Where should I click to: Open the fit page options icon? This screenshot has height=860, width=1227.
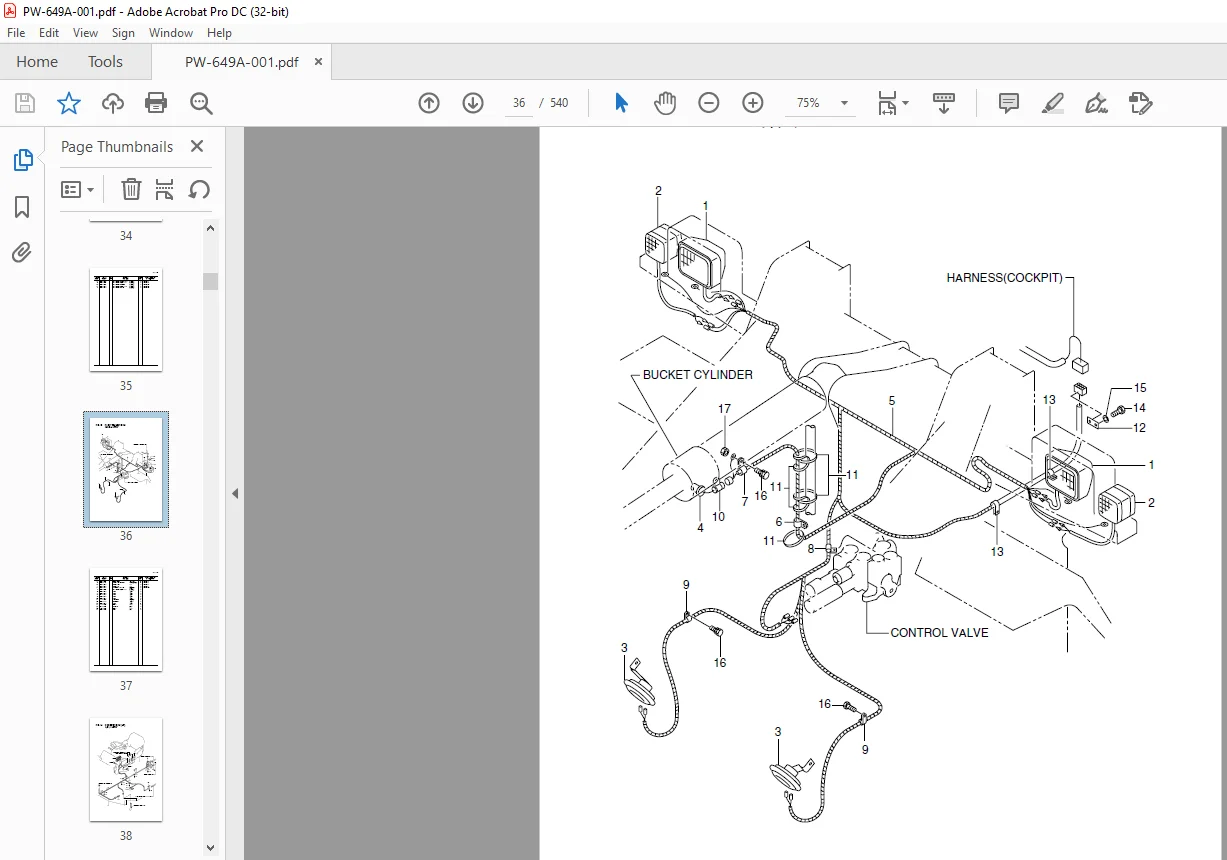tap(887, 103)
